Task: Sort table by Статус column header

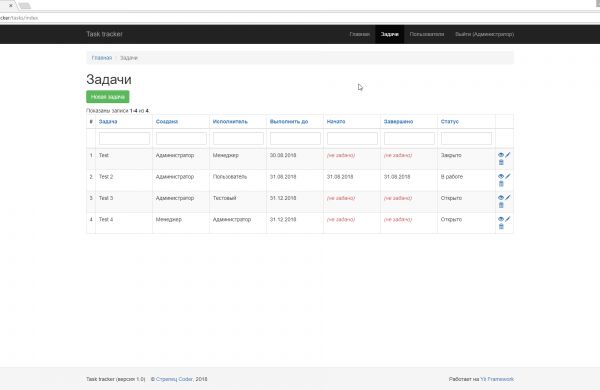Action: coord(450,122)
